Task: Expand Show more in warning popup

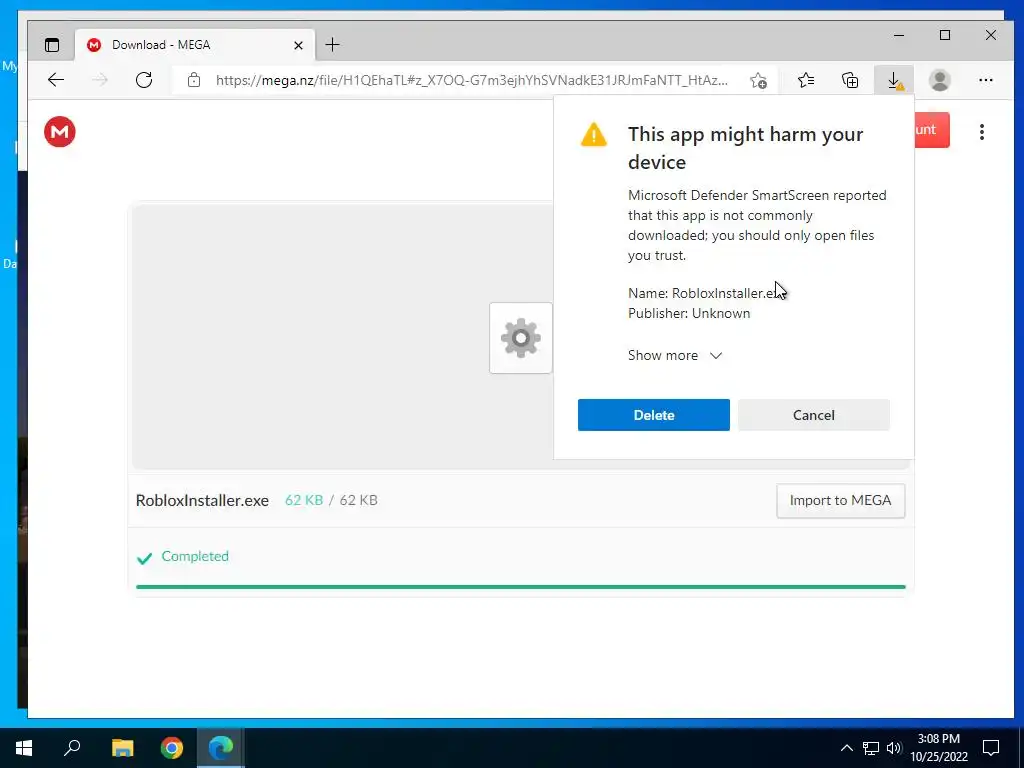Action: pos(675,355)
